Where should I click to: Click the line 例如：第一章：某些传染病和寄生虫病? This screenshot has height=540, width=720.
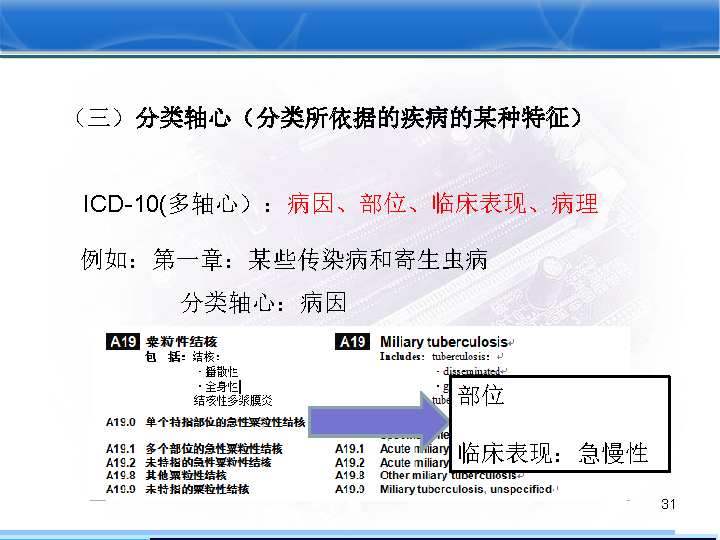tap(284, 260)
